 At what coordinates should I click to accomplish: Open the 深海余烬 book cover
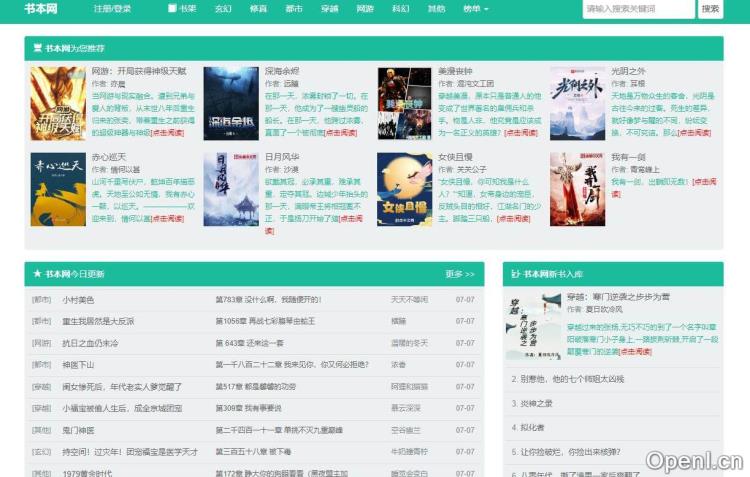point(231,103)
